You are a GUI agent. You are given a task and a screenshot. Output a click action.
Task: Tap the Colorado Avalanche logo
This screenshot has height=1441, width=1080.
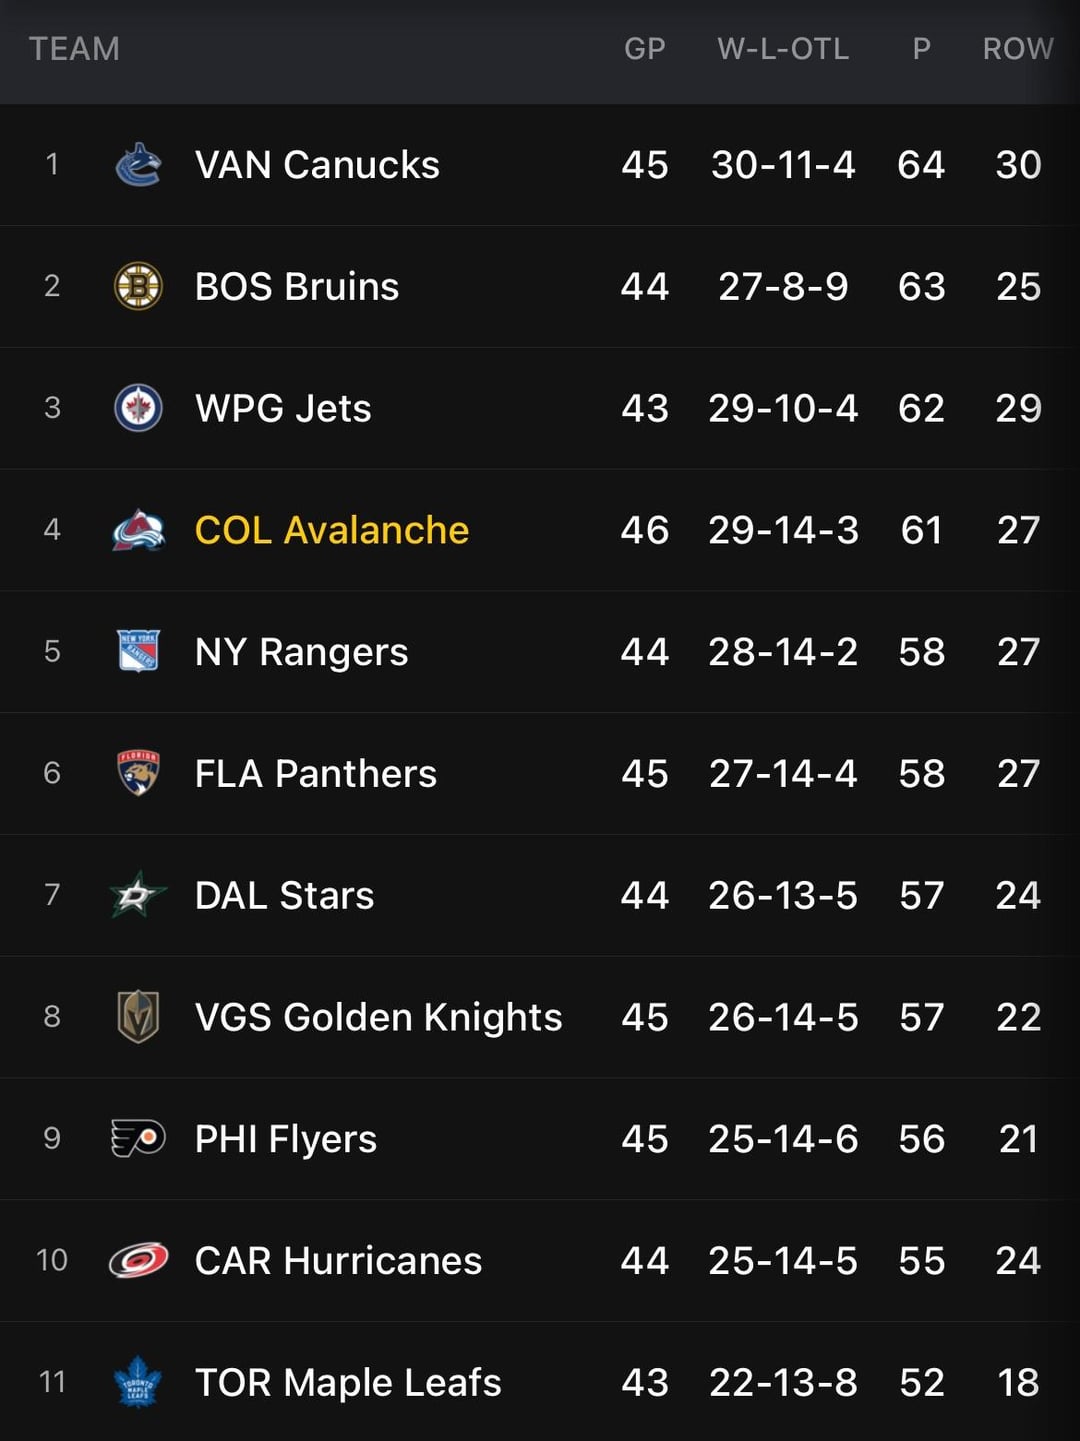[x=138, y=530]
